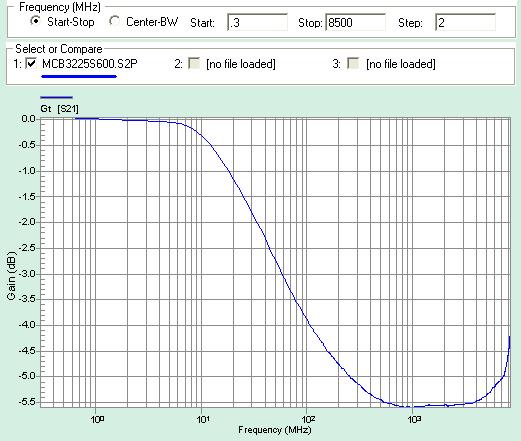
Task: Click the 10³ tick label on frequency axis
Action: click(413, 419)
